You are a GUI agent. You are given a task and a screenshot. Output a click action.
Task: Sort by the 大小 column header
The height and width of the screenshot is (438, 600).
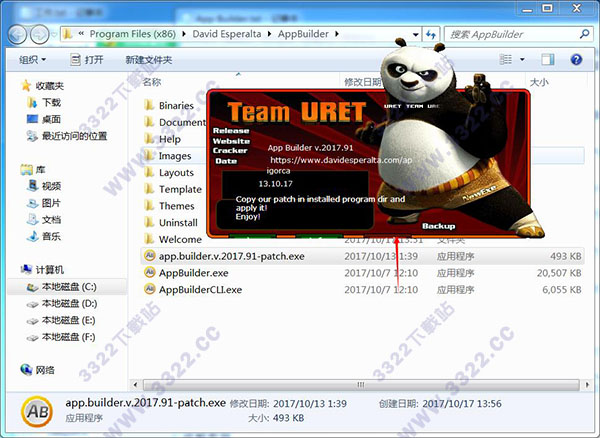click(539, 82)
